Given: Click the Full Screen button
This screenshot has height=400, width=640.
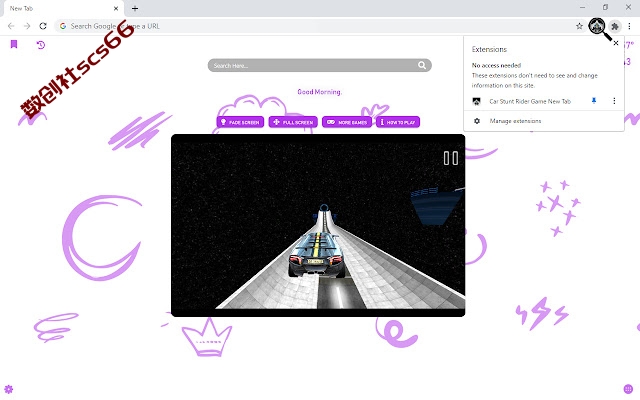Looking at the screenshot, I should (293, 122).
